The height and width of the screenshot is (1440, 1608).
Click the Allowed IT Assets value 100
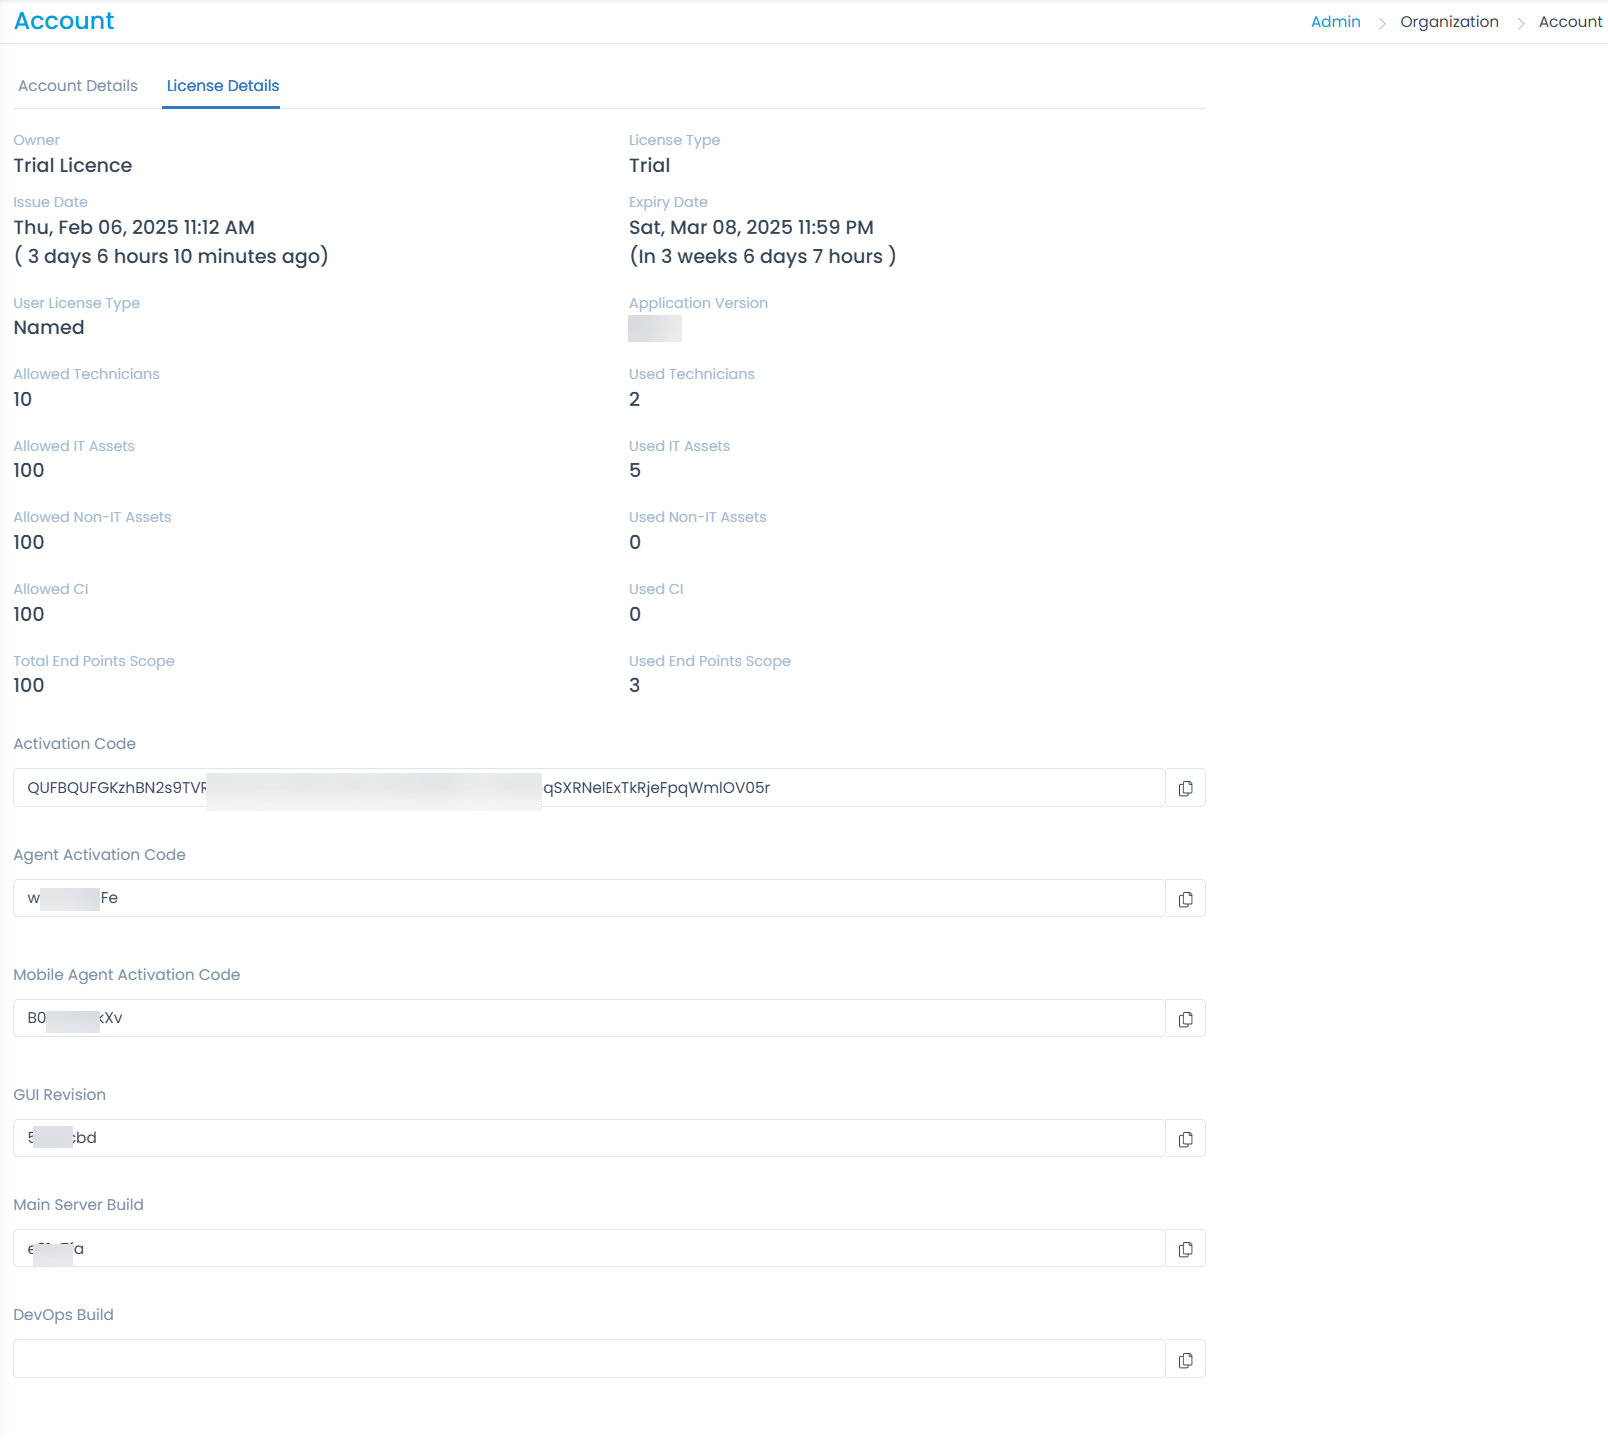[x=29, y=470]
